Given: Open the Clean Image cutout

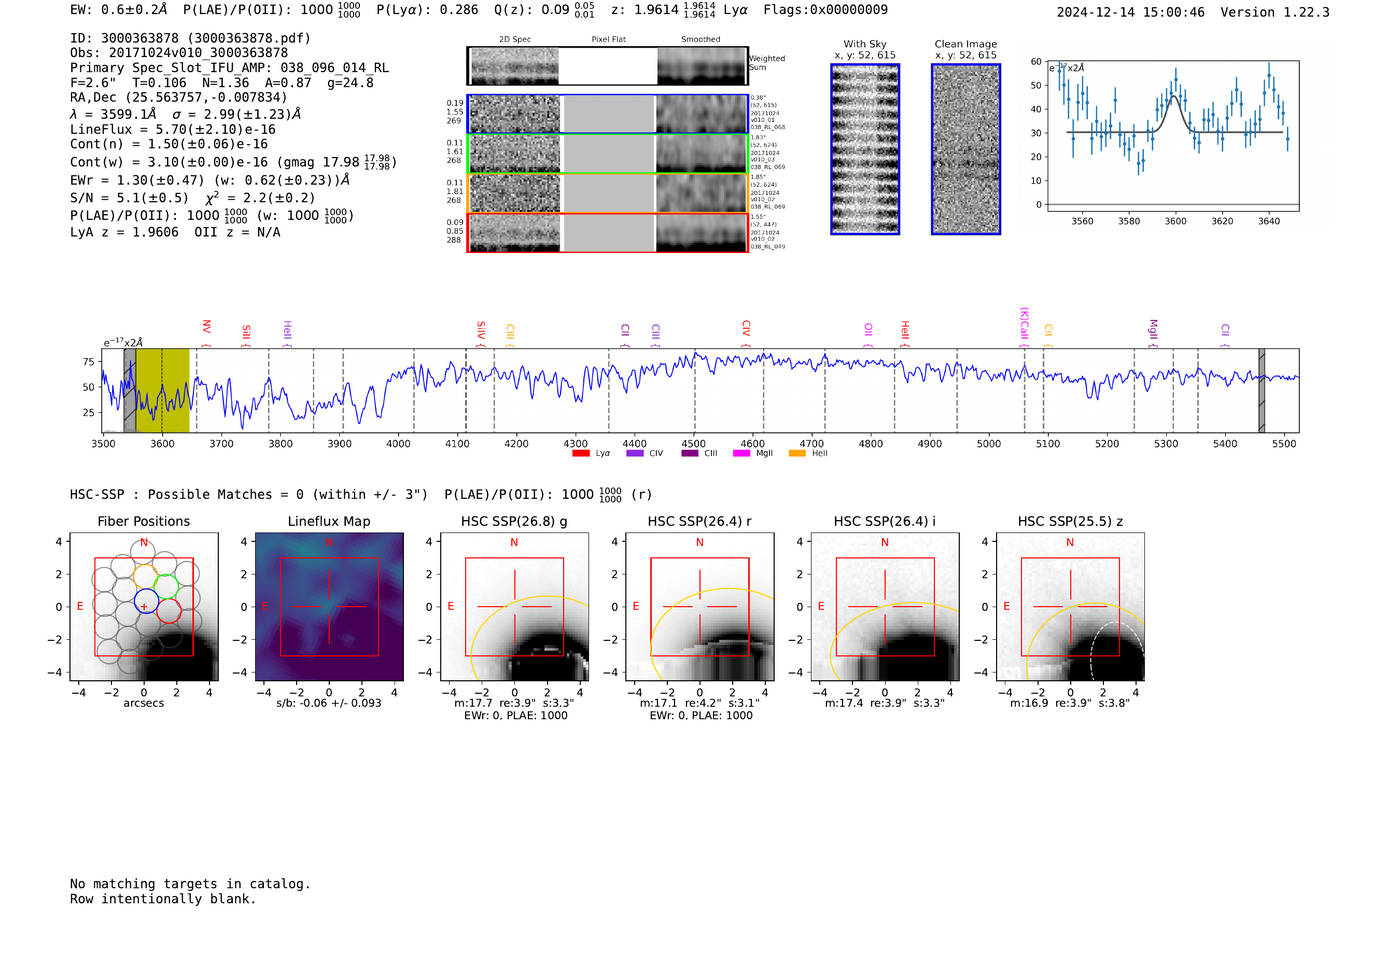Looking at the screenshot, I should tap(966, 150).
